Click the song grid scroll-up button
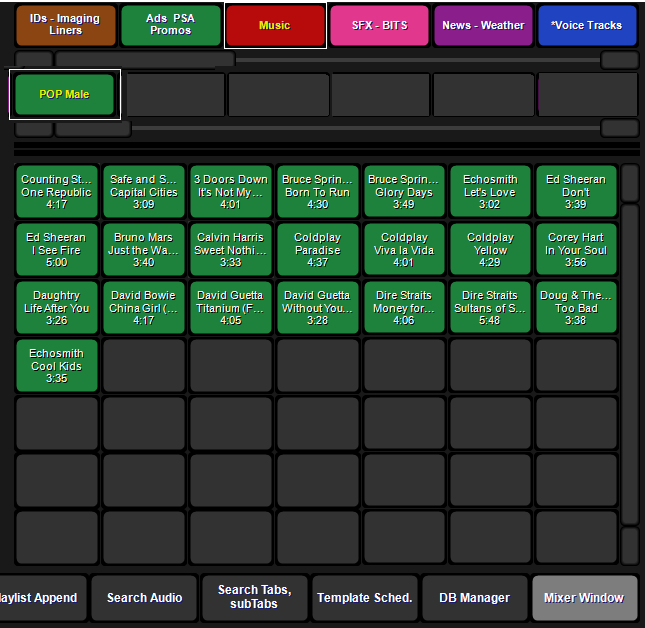 (x=630, y=183)
